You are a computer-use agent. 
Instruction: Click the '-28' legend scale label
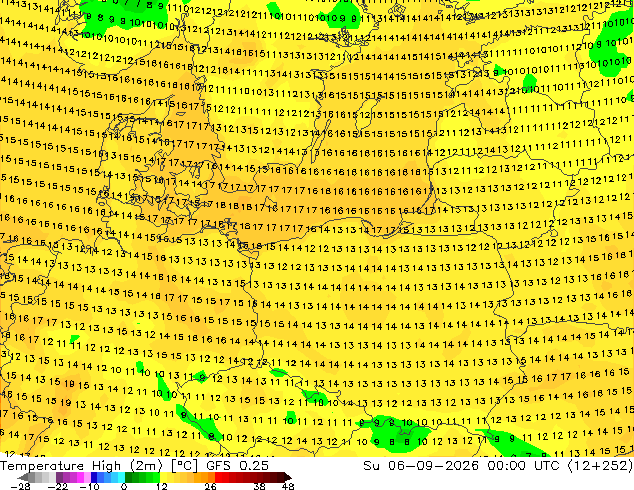(x=20, y=486)
